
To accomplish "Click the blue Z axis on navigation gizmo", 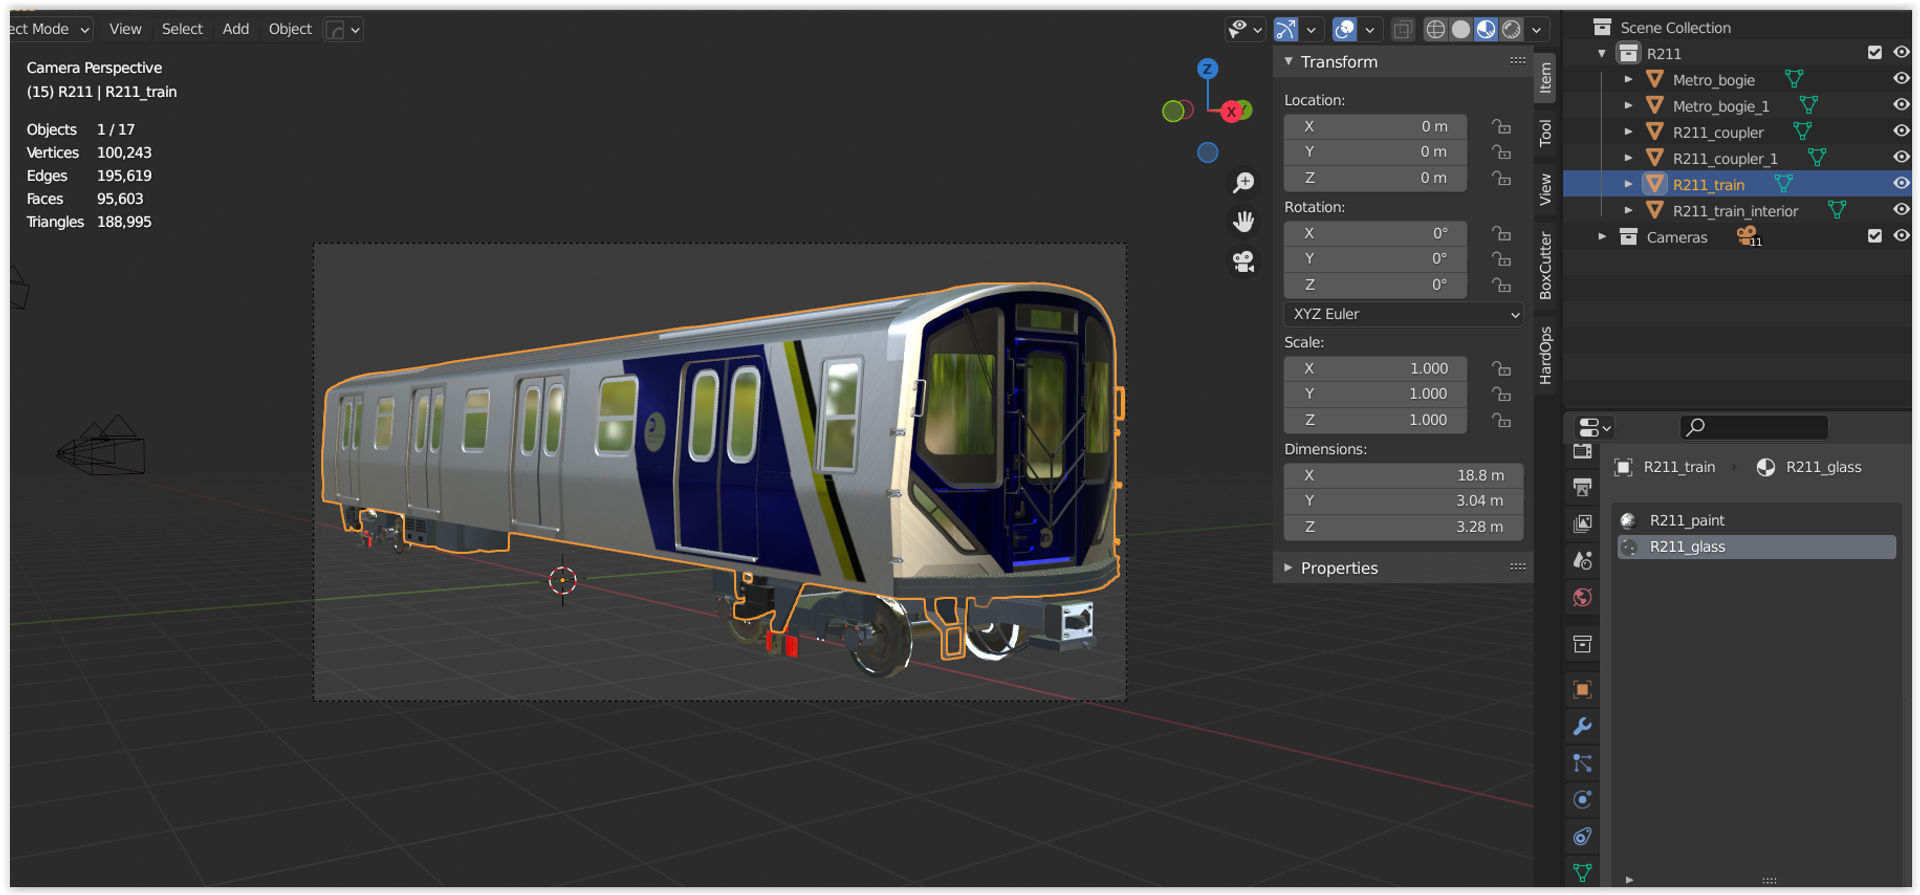I will [1208, 69].
